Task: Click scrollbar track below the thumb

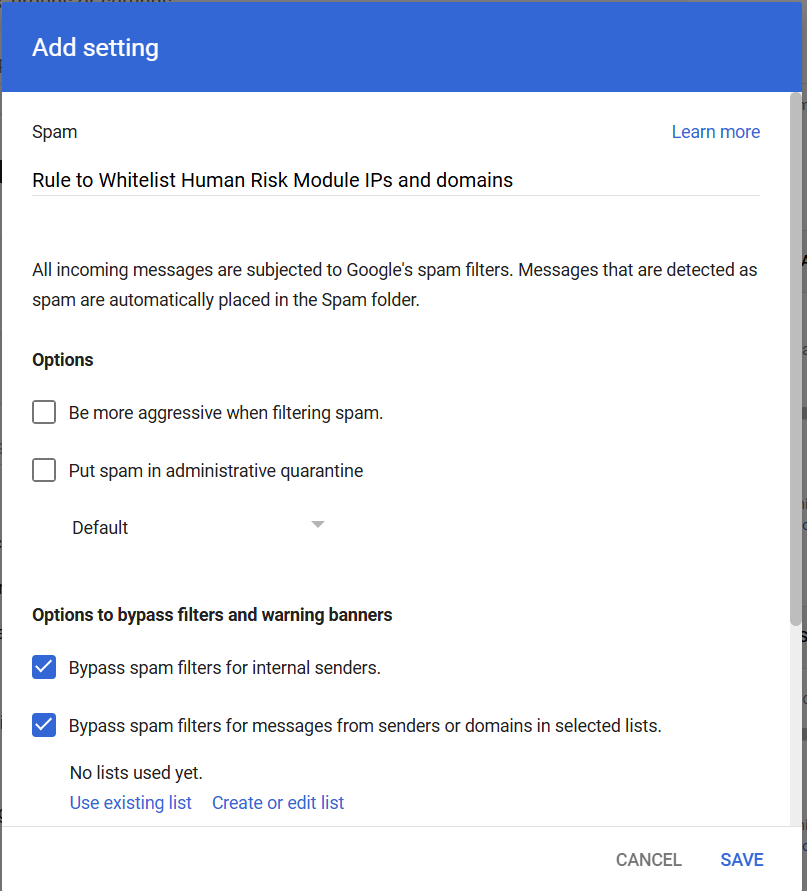Action: [795, 720]
